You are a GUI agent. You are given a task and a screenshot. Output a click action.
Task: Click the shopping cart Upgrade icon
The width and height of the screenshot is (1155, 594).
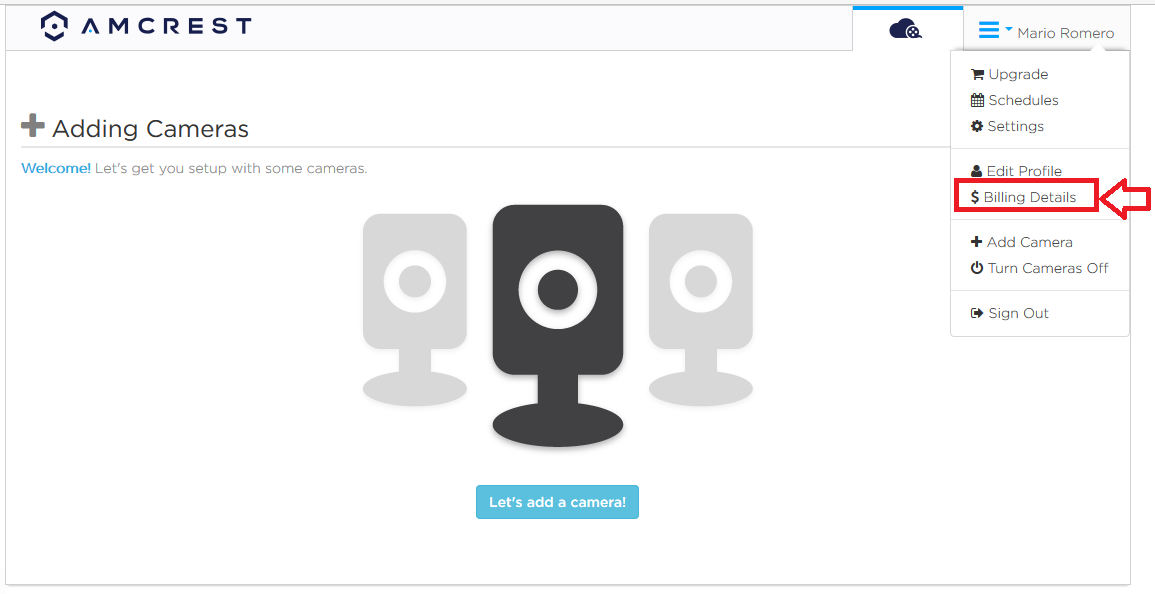(977, 74)
